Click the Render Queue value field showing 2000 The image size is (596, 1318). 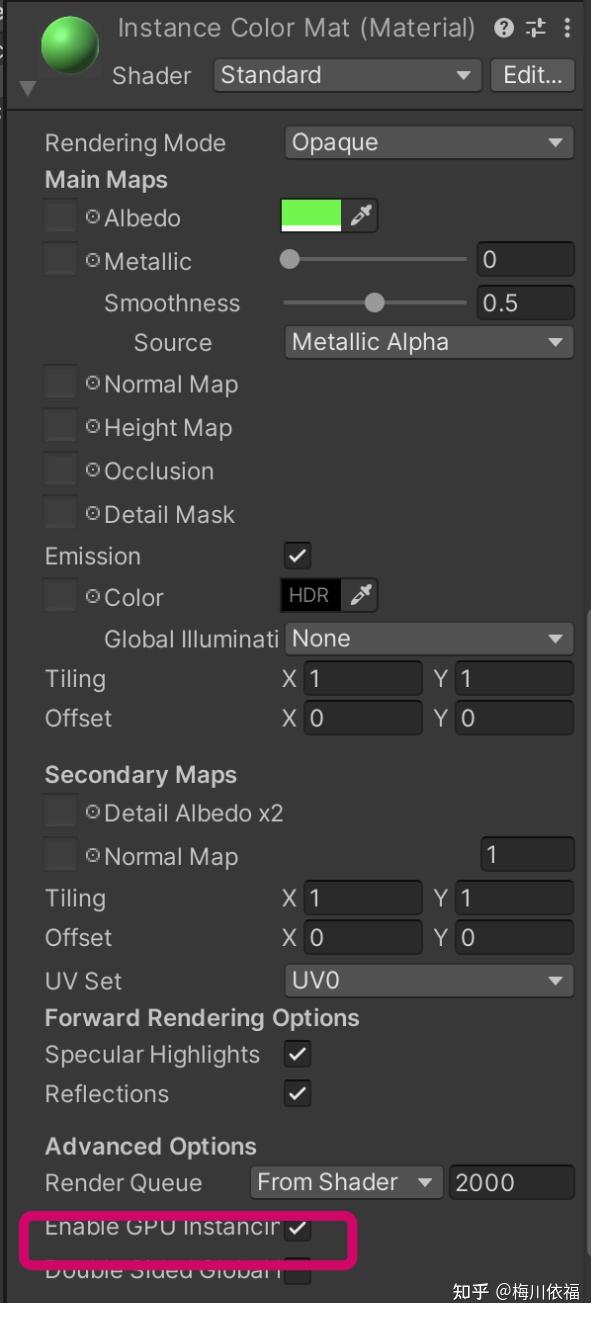click(x=511, y=1182)
